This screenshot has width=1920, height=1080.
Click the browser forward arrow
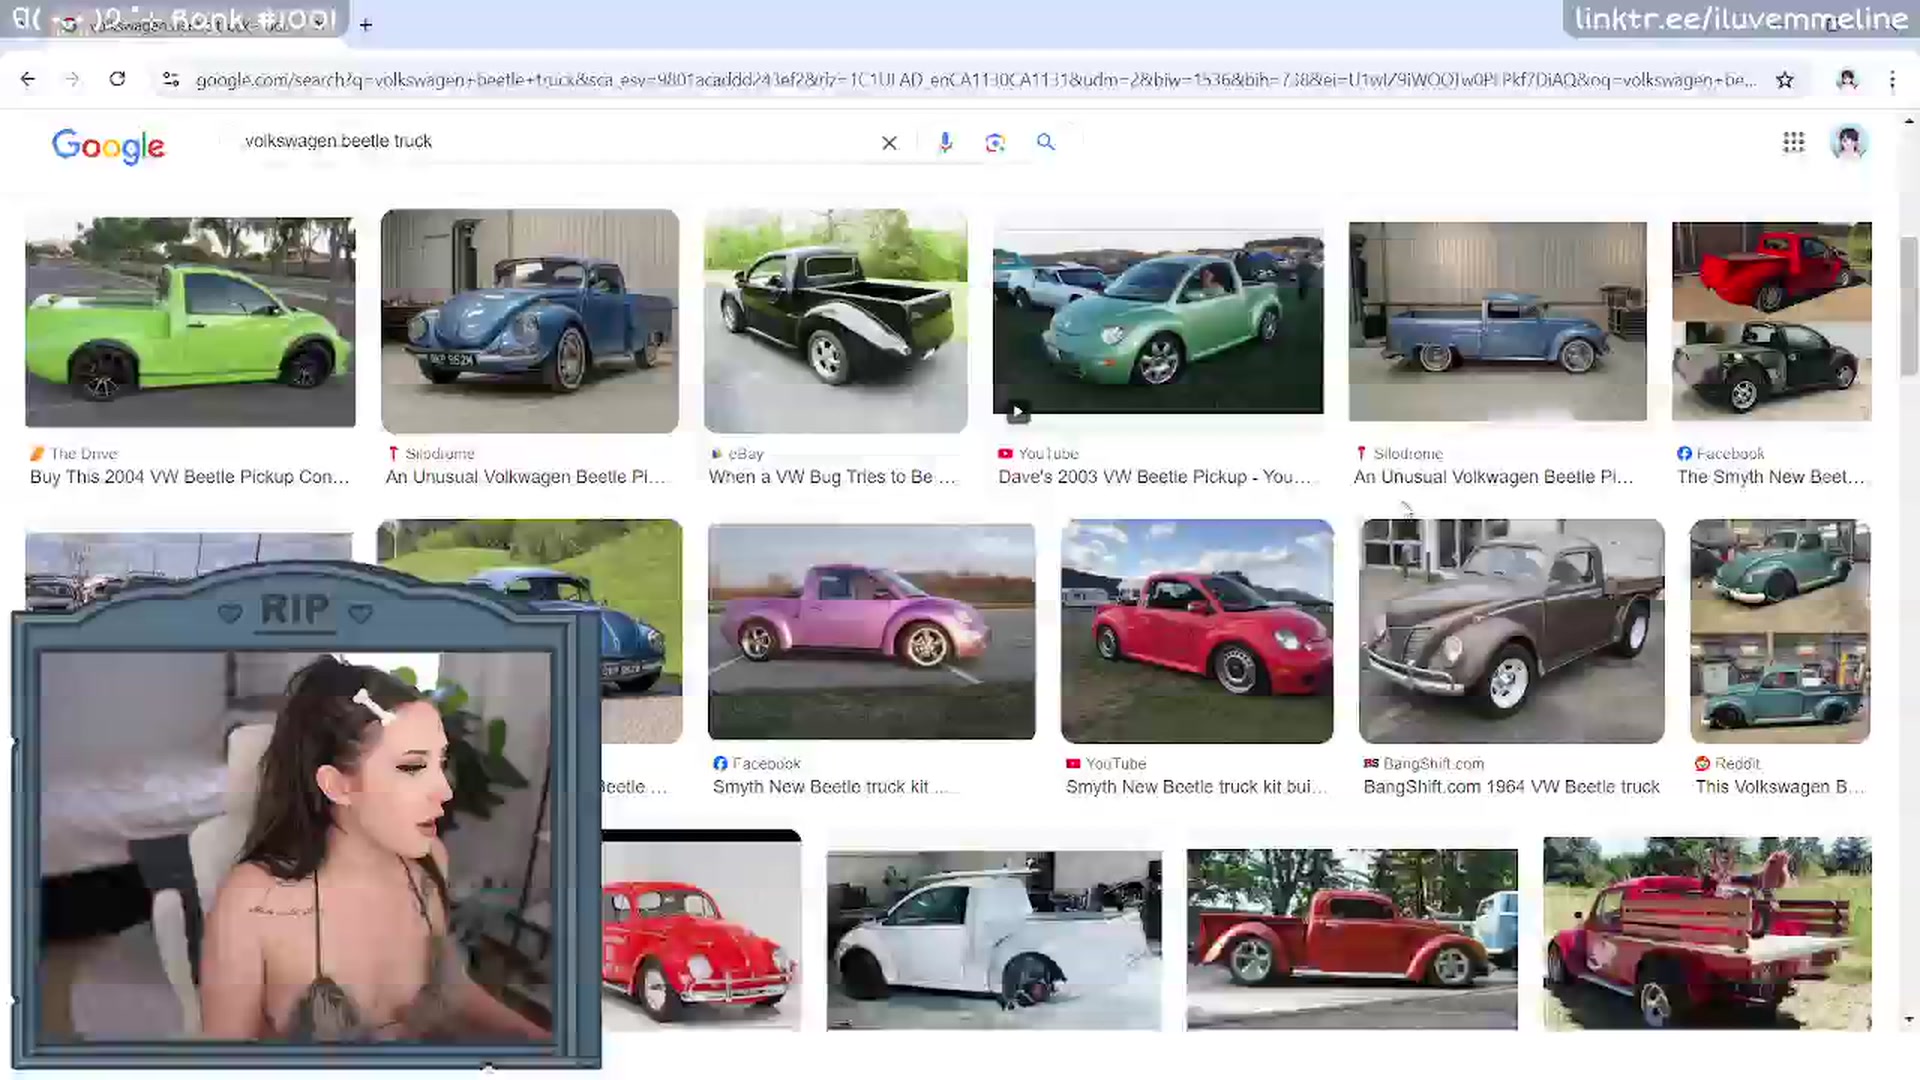point(72,79)
